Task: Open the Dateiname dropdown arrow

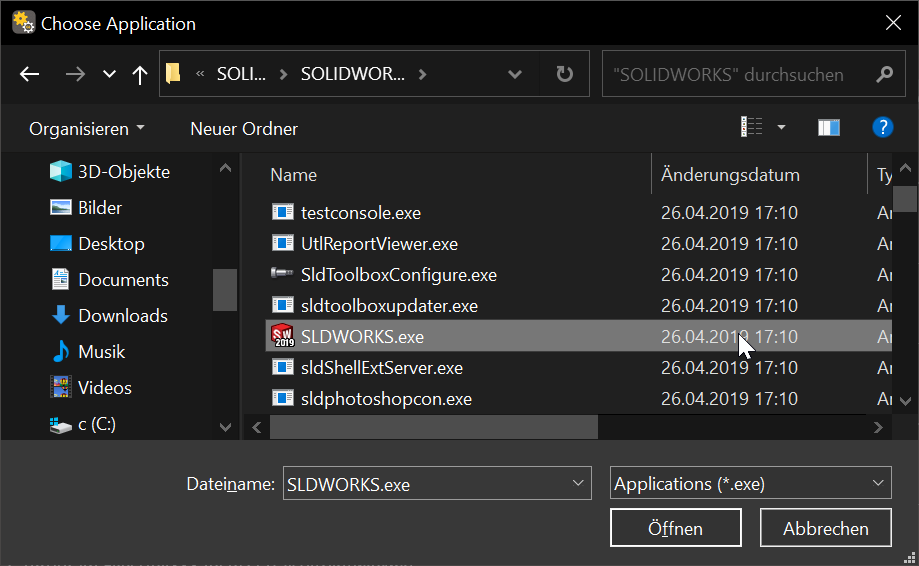Action: pyautogui.click(x=578, y=483)
